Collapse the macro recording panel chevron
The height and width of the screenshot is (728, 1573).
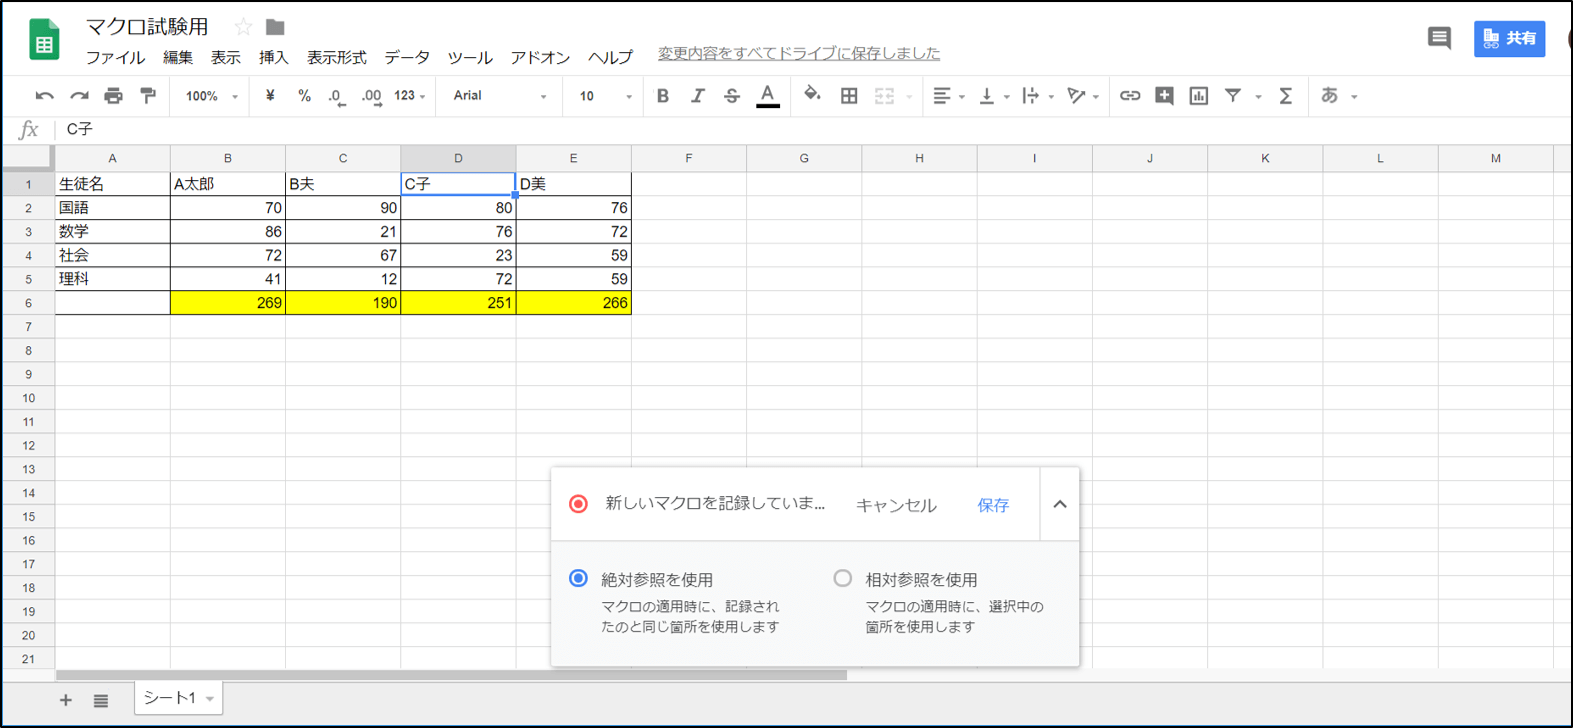tap(1060, 504)
